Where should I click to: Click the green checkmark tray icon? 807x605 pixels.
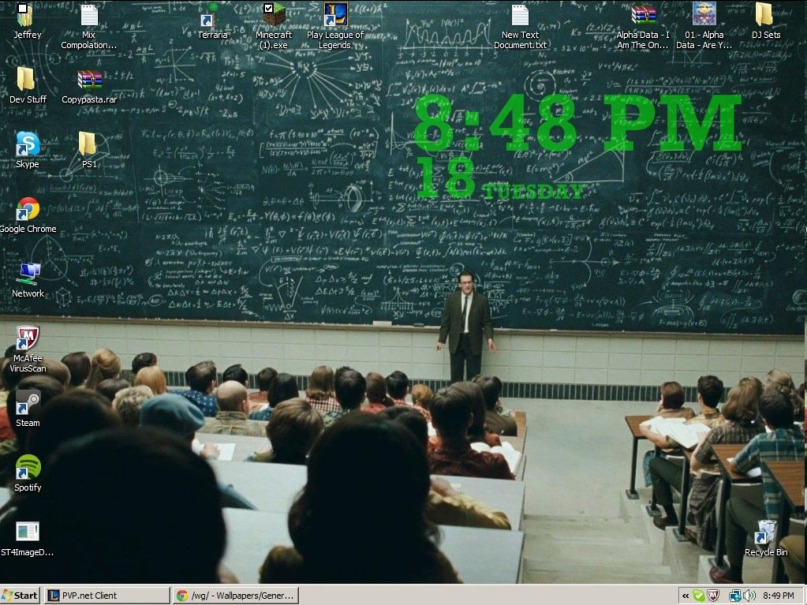698,596
